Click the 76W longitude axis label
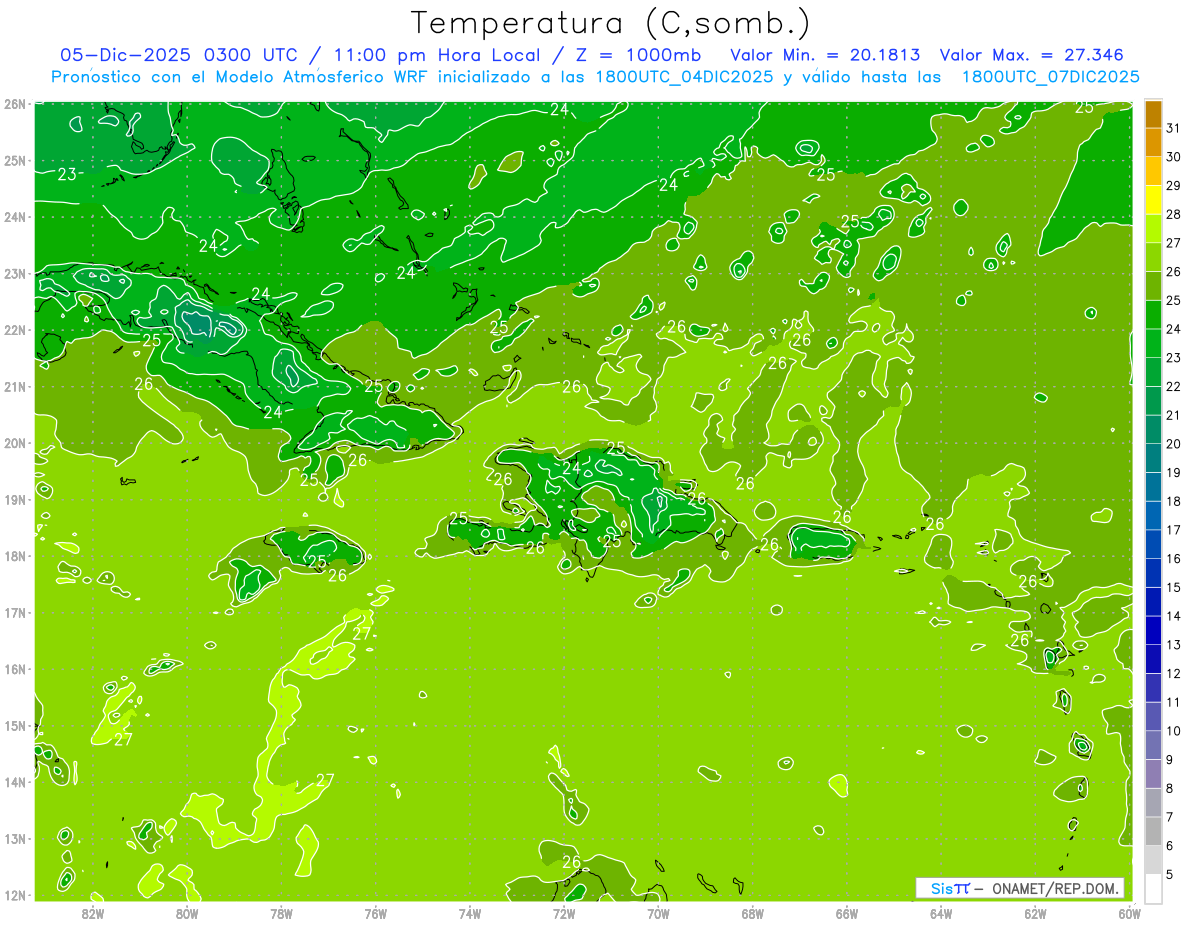 376,913
